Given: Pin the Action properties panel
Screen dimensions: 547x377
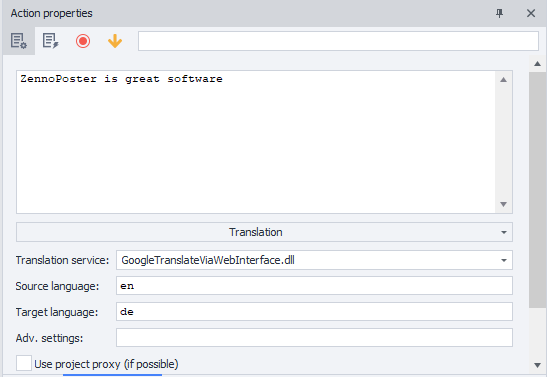Looking at the screenshot, I should click(500, 13).
